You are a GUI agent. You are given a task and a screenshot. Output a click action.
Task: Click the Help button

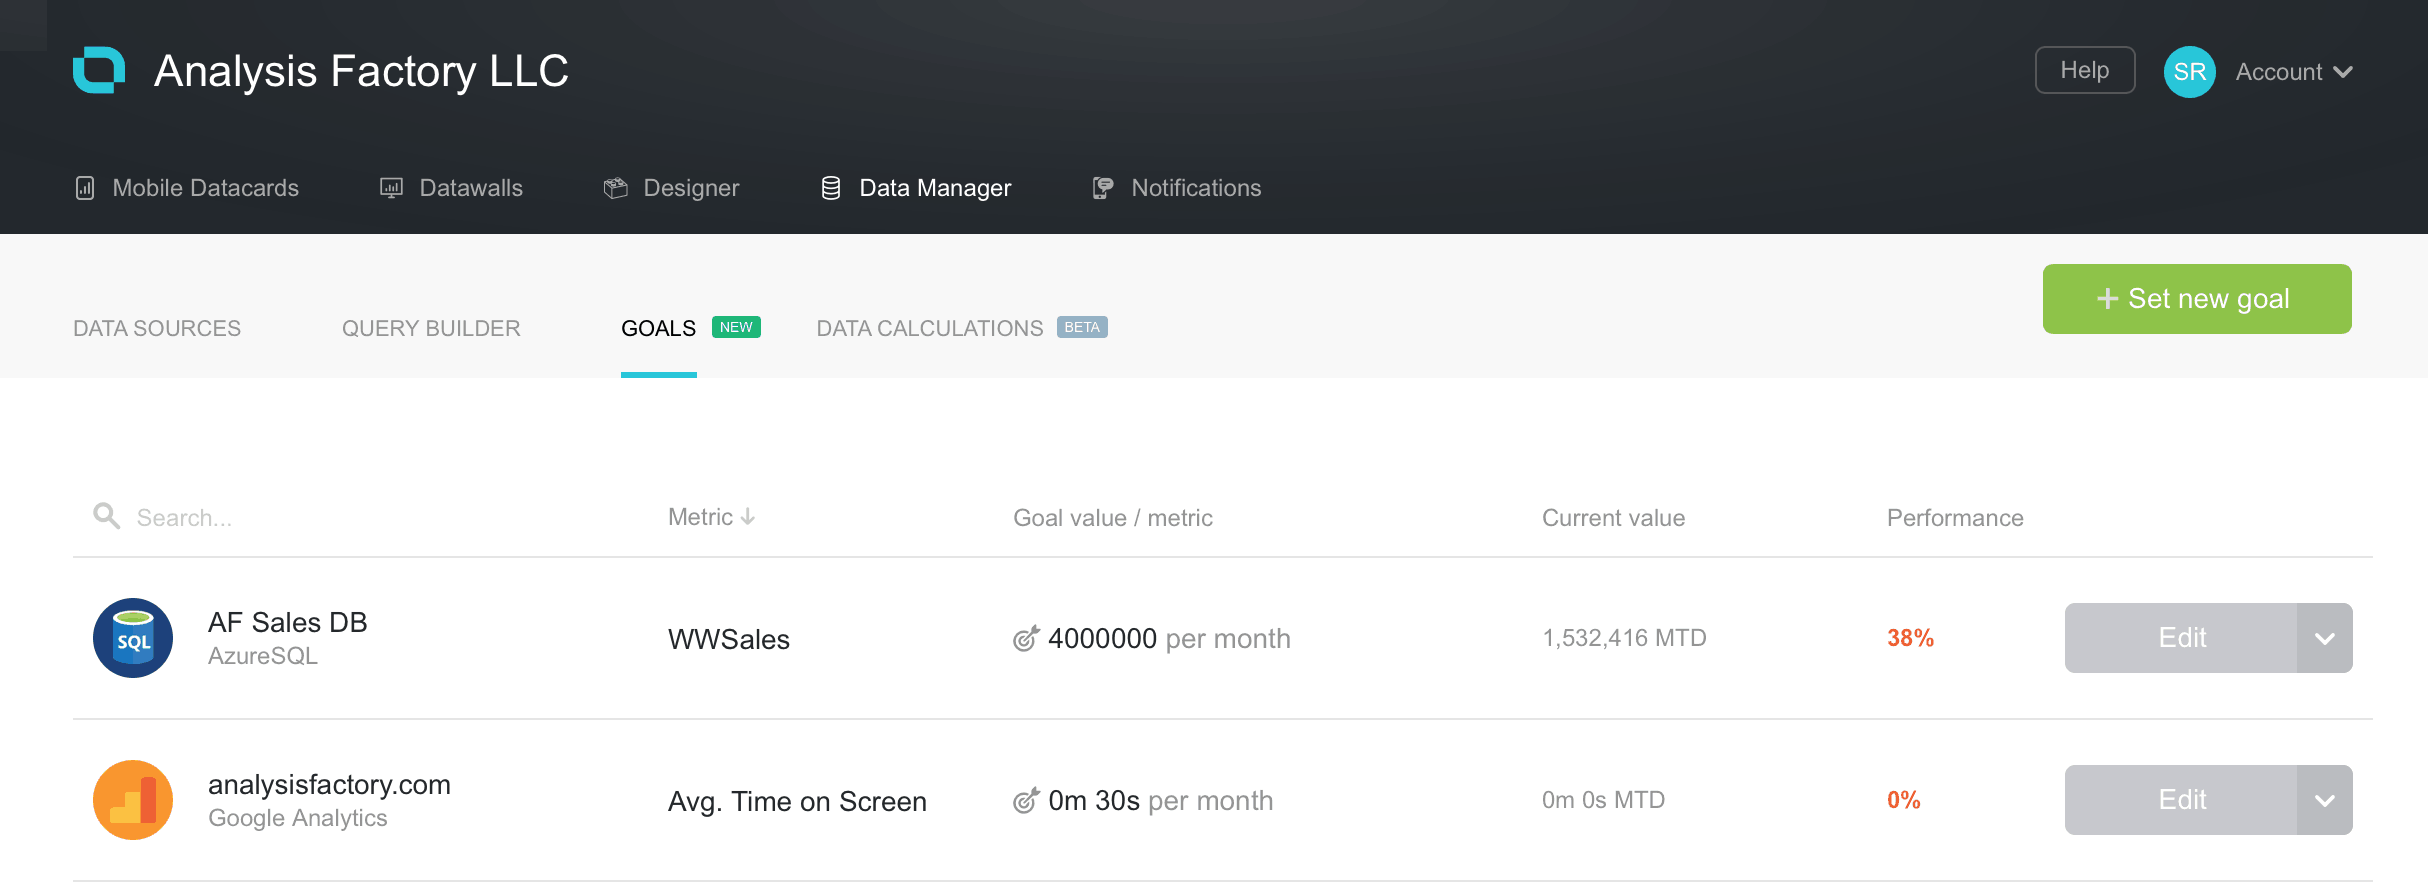pyautogui.click(x=2084, y=70)
